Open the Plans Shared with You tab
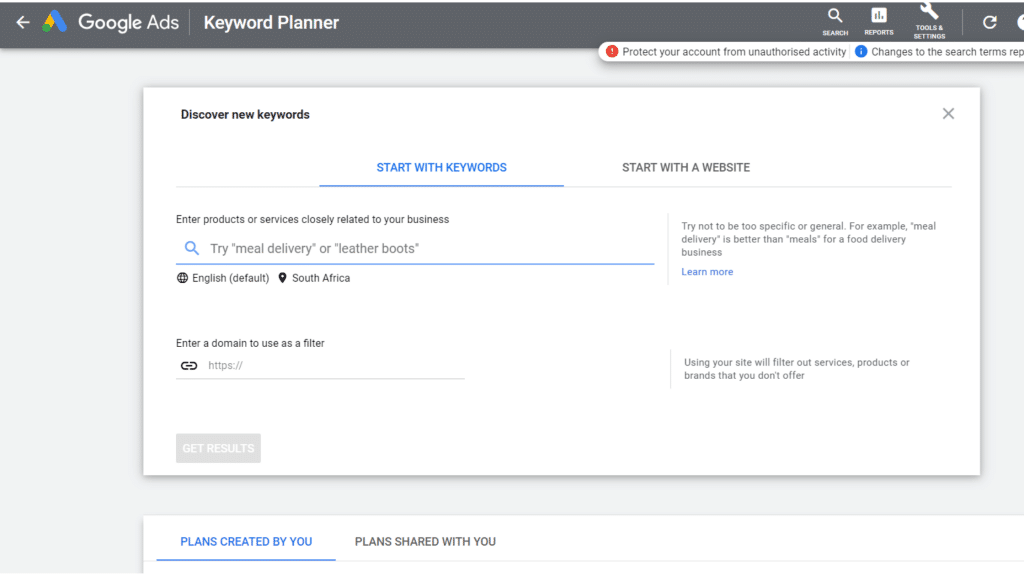The height and width of the screenshot is (576, 1024). [425, 541]
